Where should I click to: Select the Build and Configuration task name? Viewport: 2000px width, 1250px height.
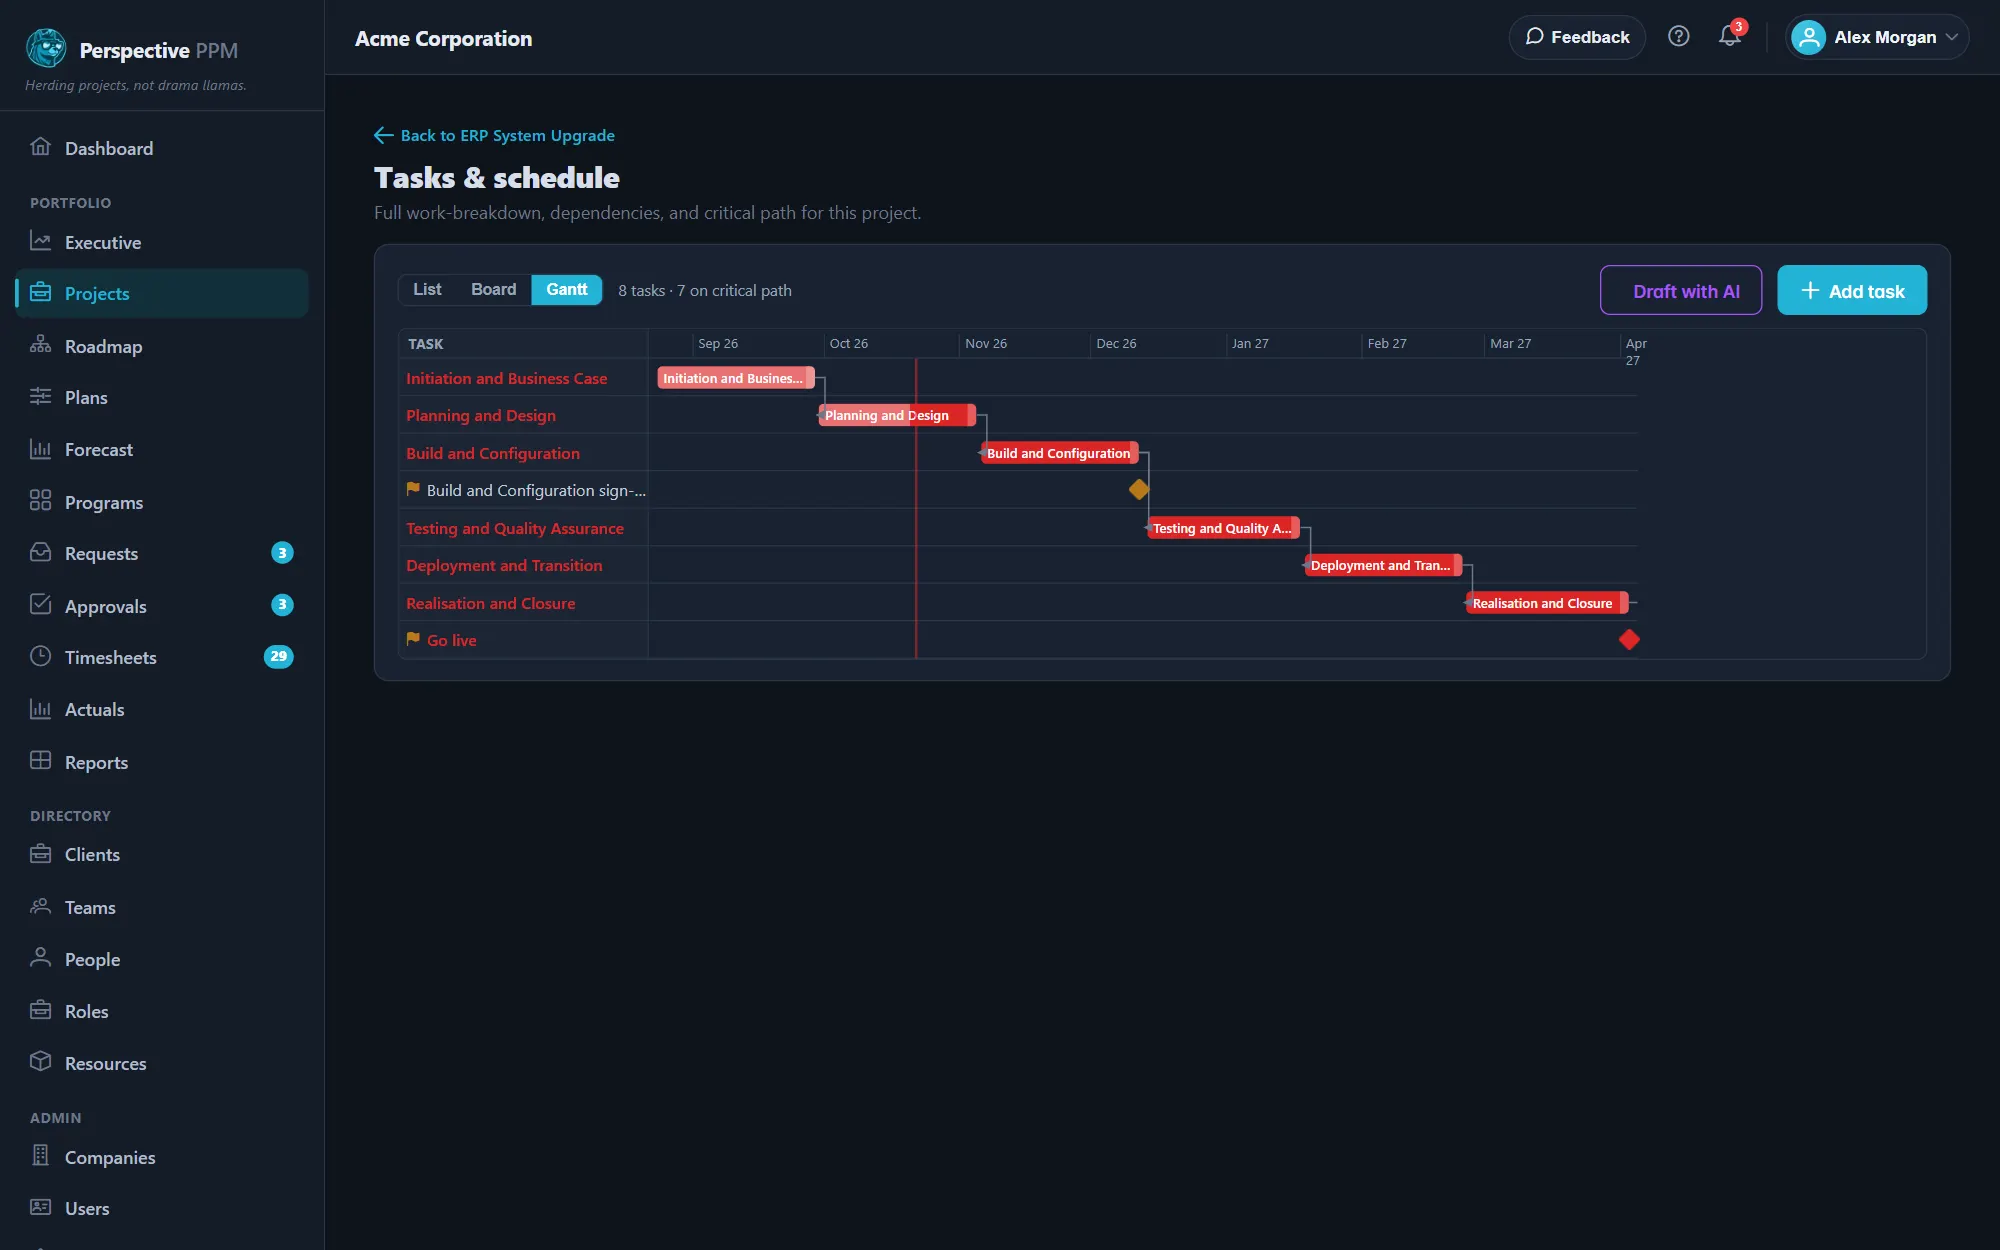pos(493,453)
